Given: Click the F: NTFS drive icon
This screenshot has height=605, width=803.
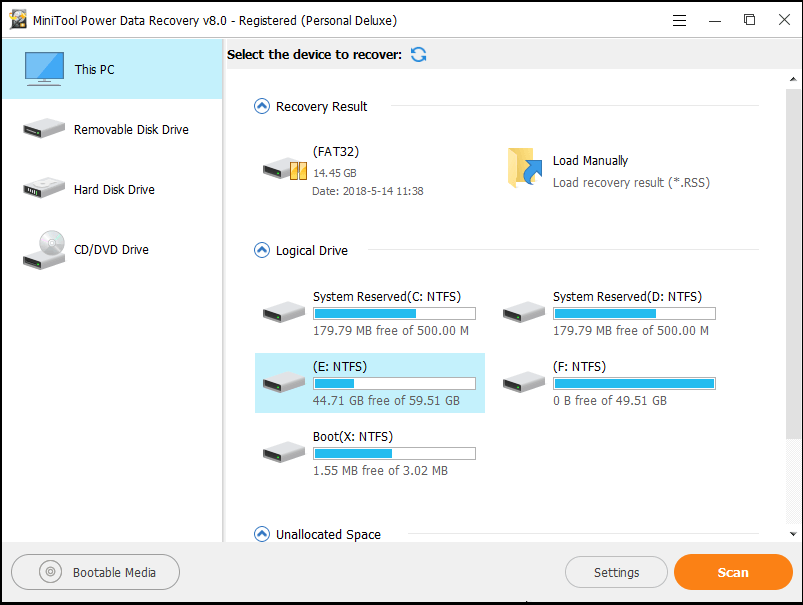Looking at the screenshot, I should point(523,382).
